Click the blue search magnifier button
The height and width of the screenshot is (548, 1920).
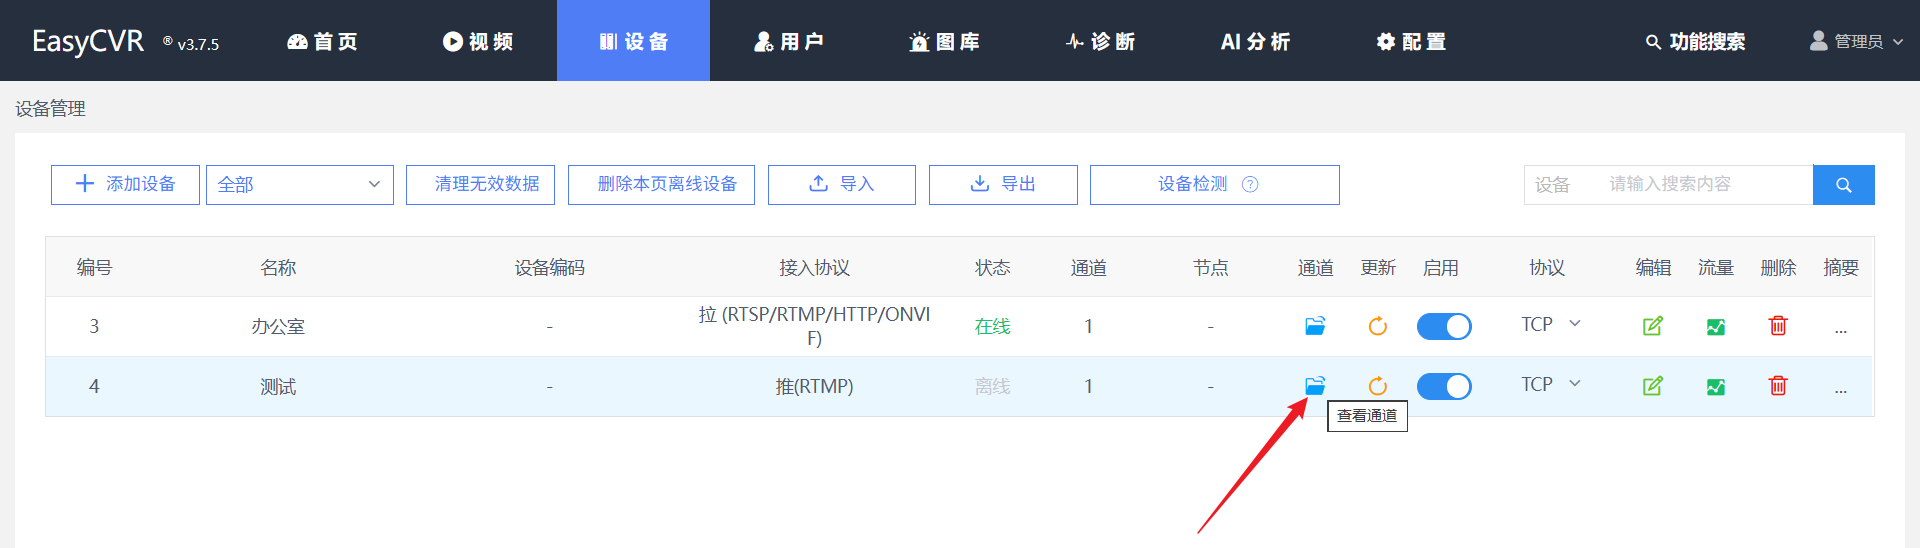coord(1844,185)
